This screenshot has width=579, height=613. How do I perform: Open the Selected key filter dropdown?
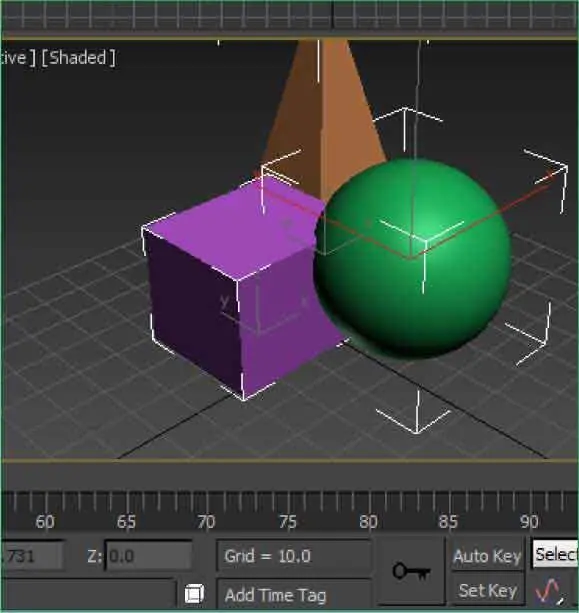pyautogui.click(x=555, y=554)
